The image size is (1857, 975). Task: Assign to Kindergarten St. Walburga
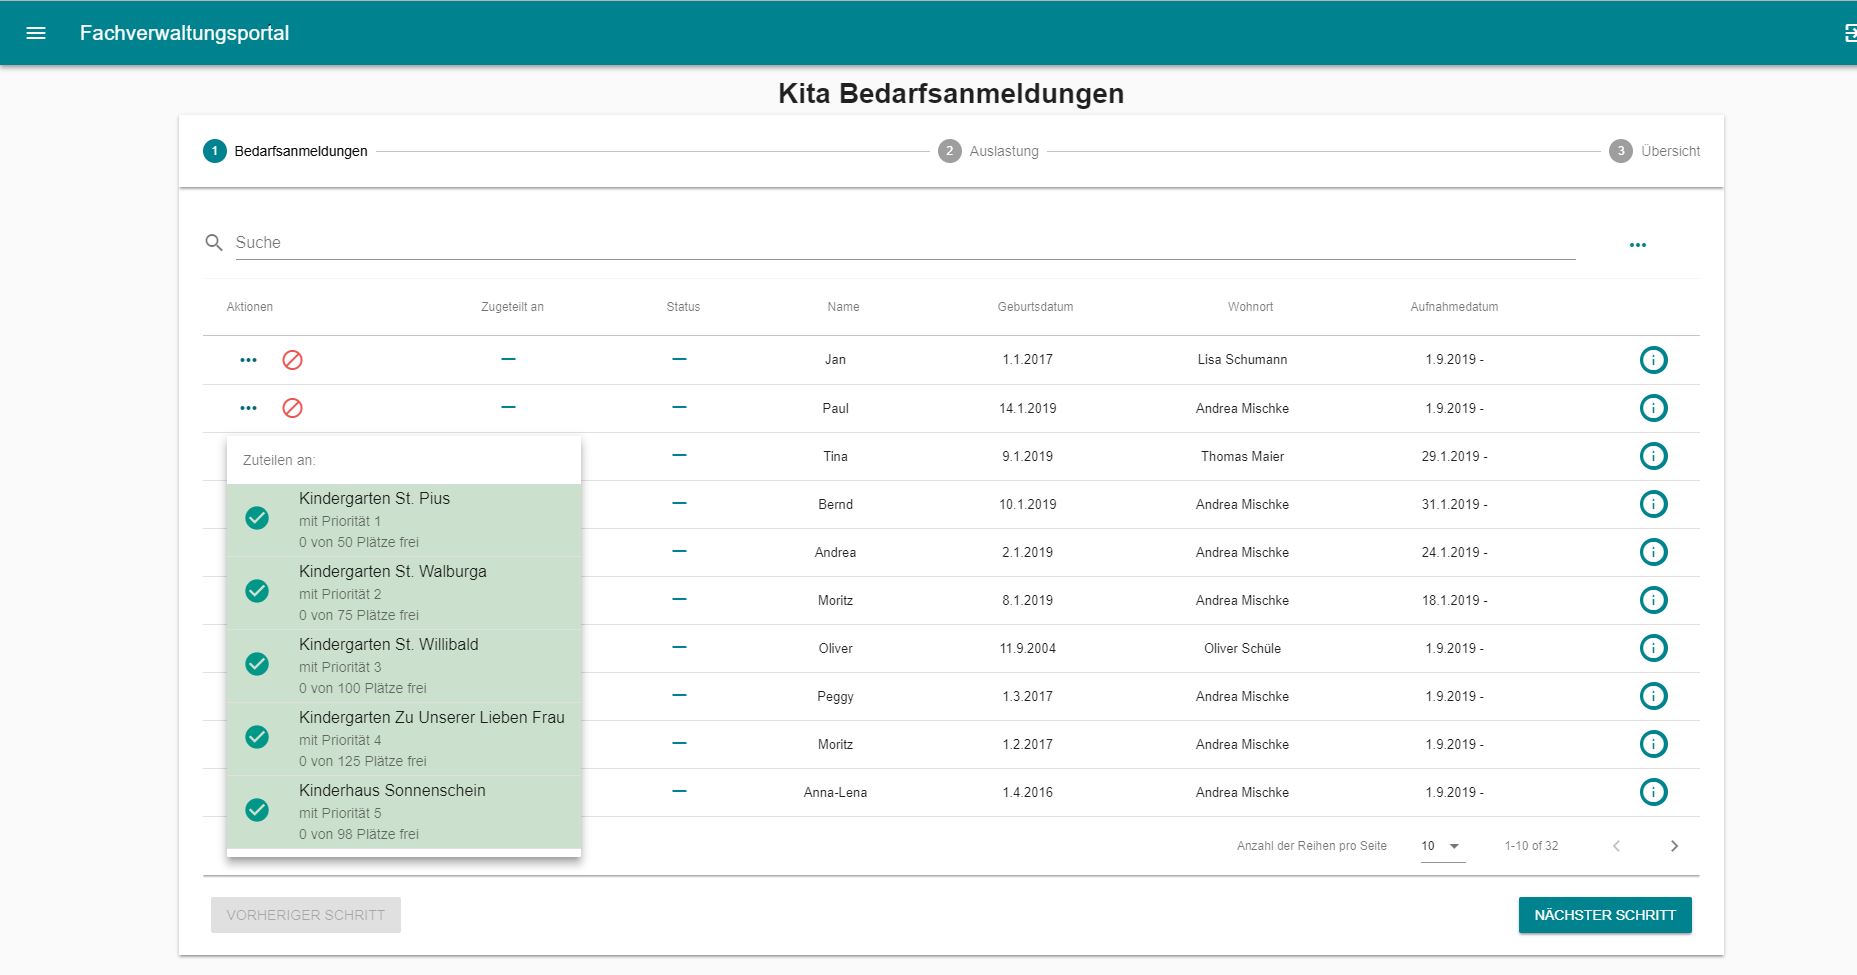[392, 572]
